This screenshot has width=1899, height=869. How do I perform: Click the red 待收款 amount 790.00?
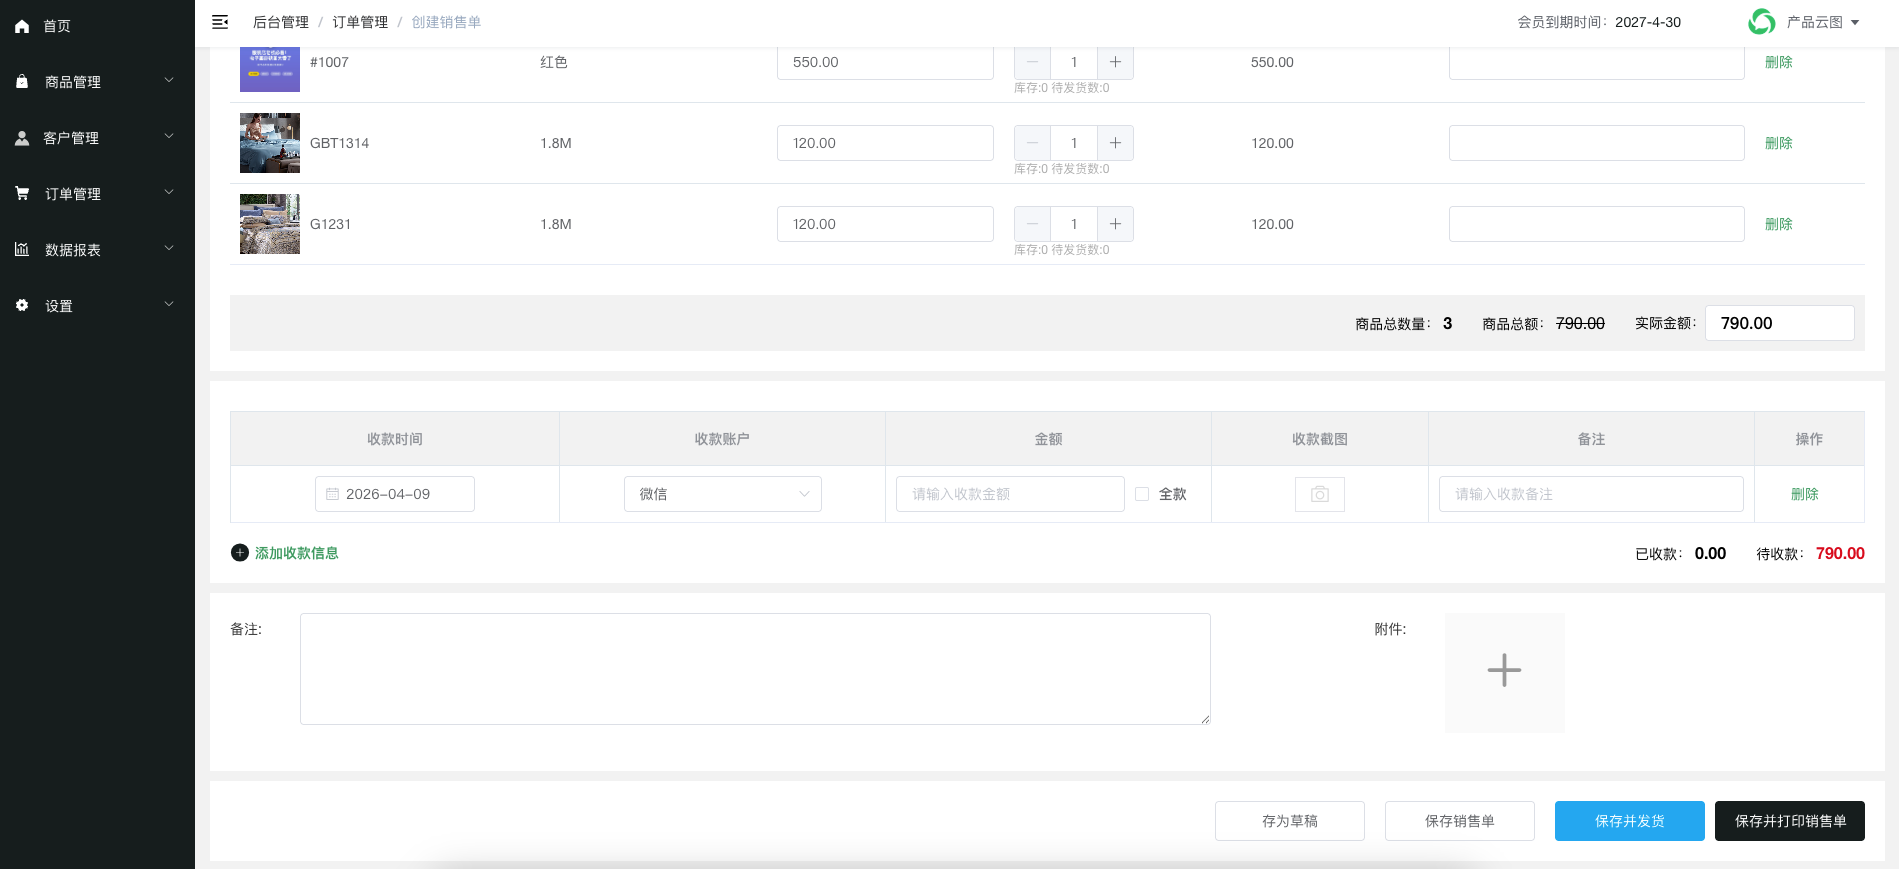point(1840,553)
